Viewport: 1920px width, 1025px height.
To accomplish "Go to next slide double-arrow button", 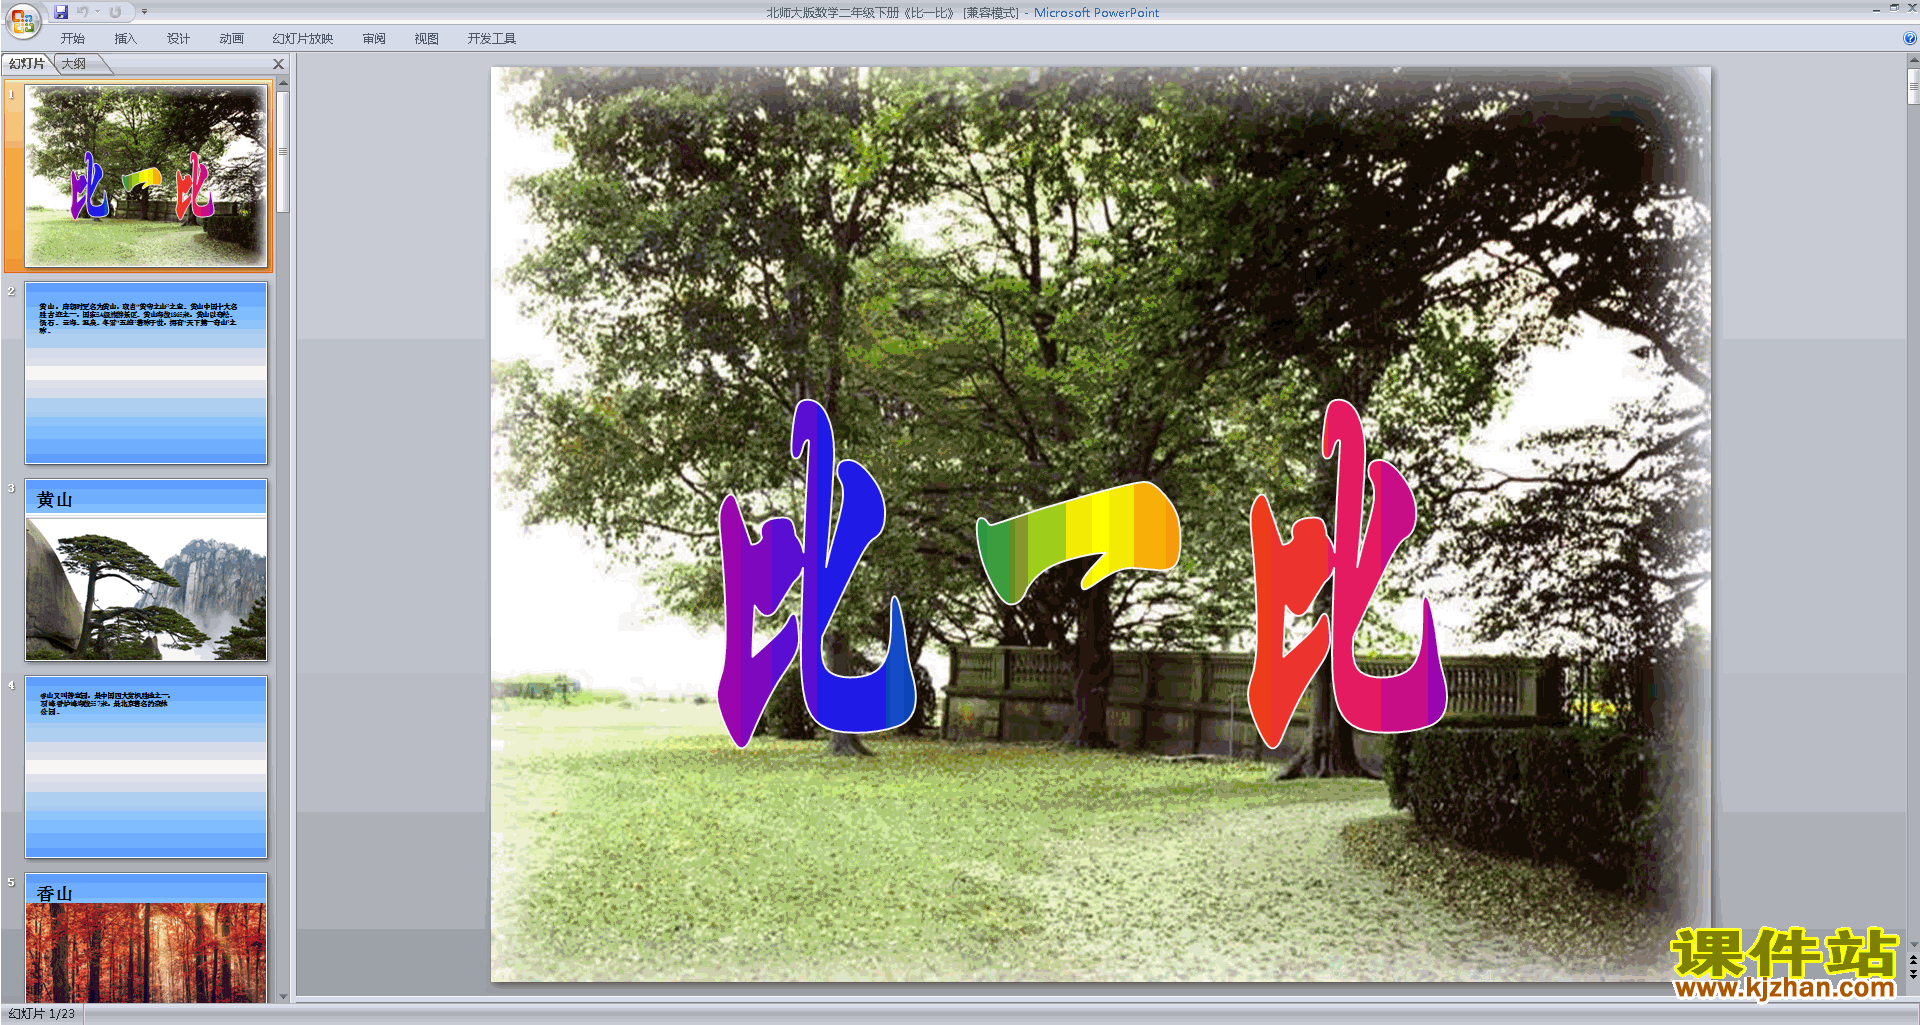I will tap(1913, 974).
